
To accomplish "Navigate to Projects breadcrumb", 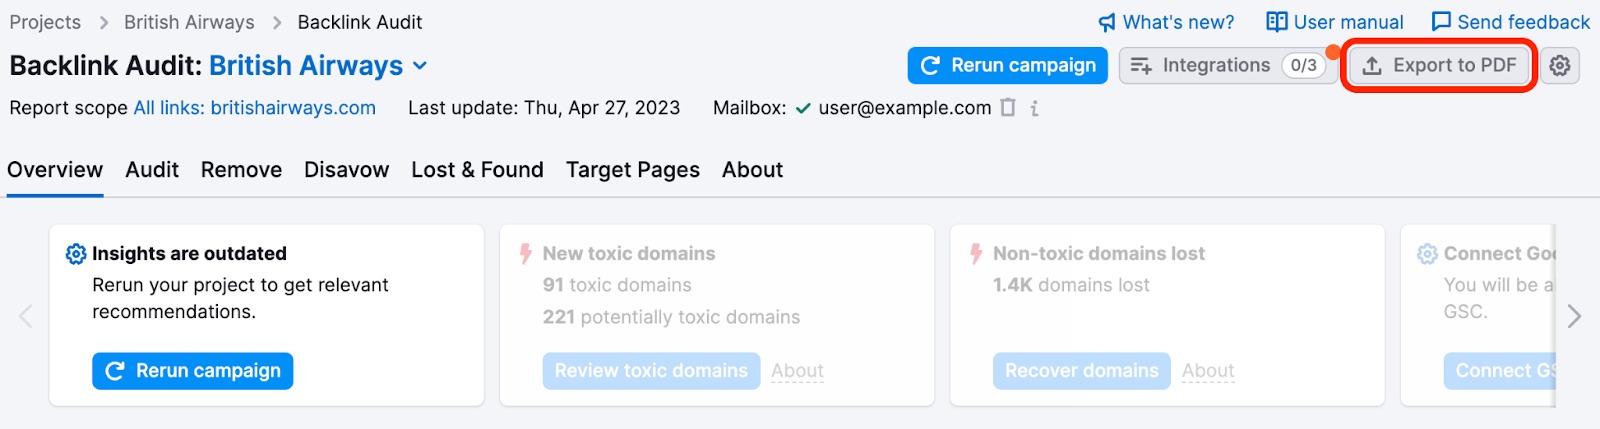I will coord(45,22).
